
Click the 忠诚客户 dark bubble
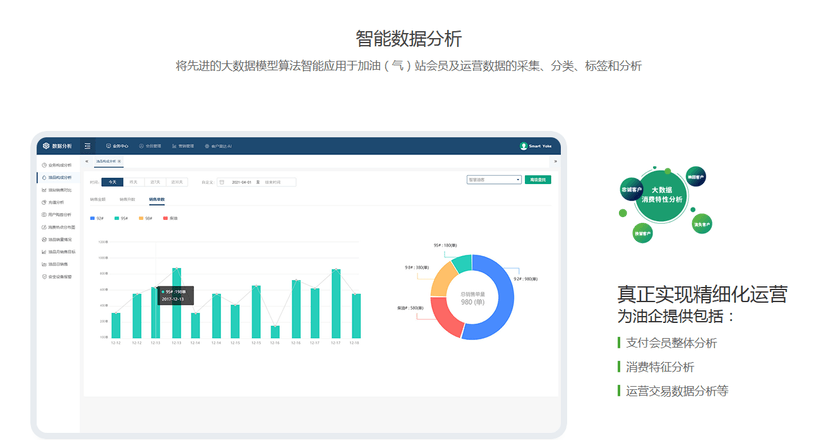click(632, 189)
